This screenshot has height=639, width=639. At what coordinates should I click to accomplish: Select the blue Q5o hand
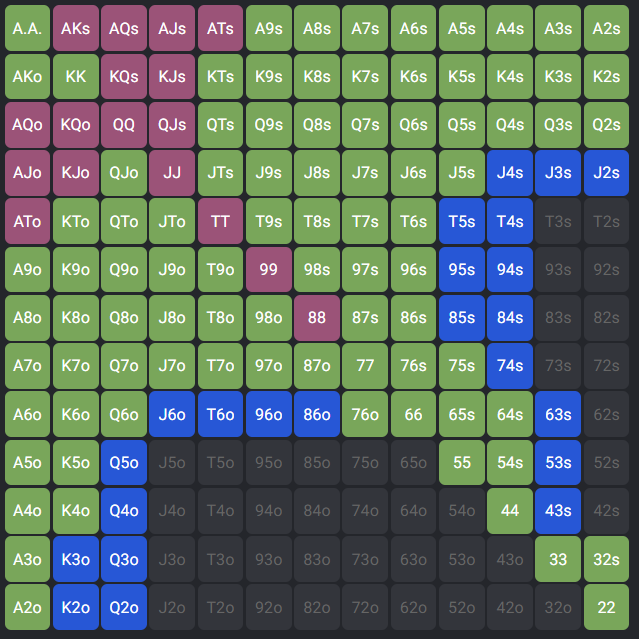(x=124, y=462)
